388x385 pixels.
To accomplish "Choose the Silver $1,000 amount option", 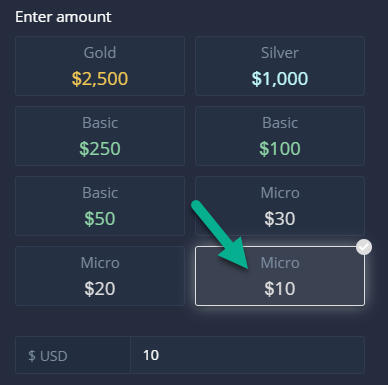I will 280,66.
